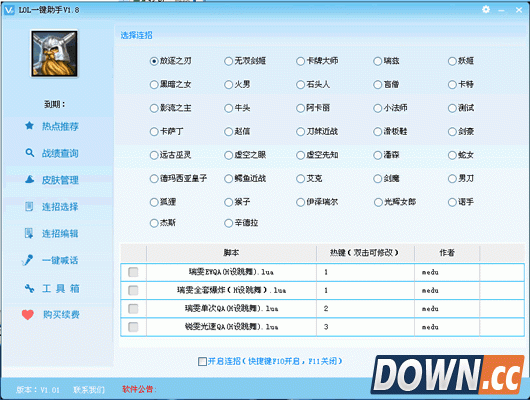Pick the 卡特 radio button
The height and width of the screenshot is (400, 530).
[452, 85]
